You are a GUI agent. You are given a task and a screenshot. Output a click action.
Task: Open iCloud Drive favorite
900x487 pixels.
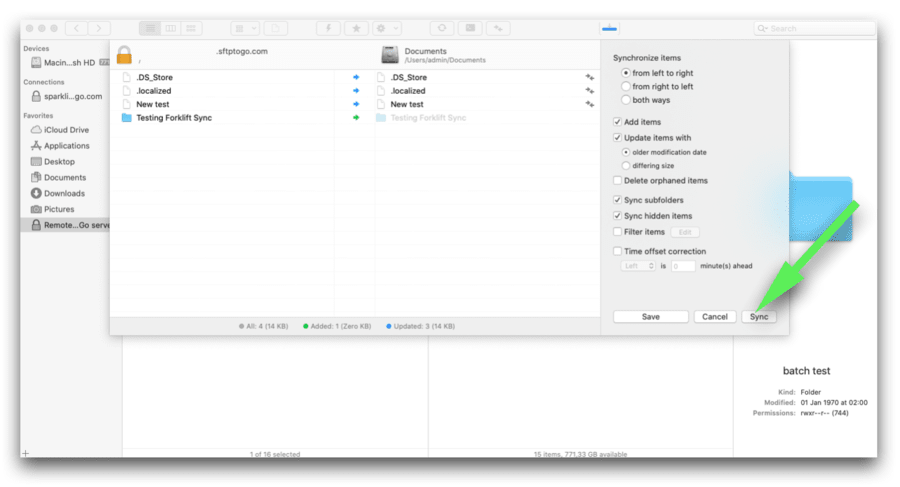[x=60, y=130]
